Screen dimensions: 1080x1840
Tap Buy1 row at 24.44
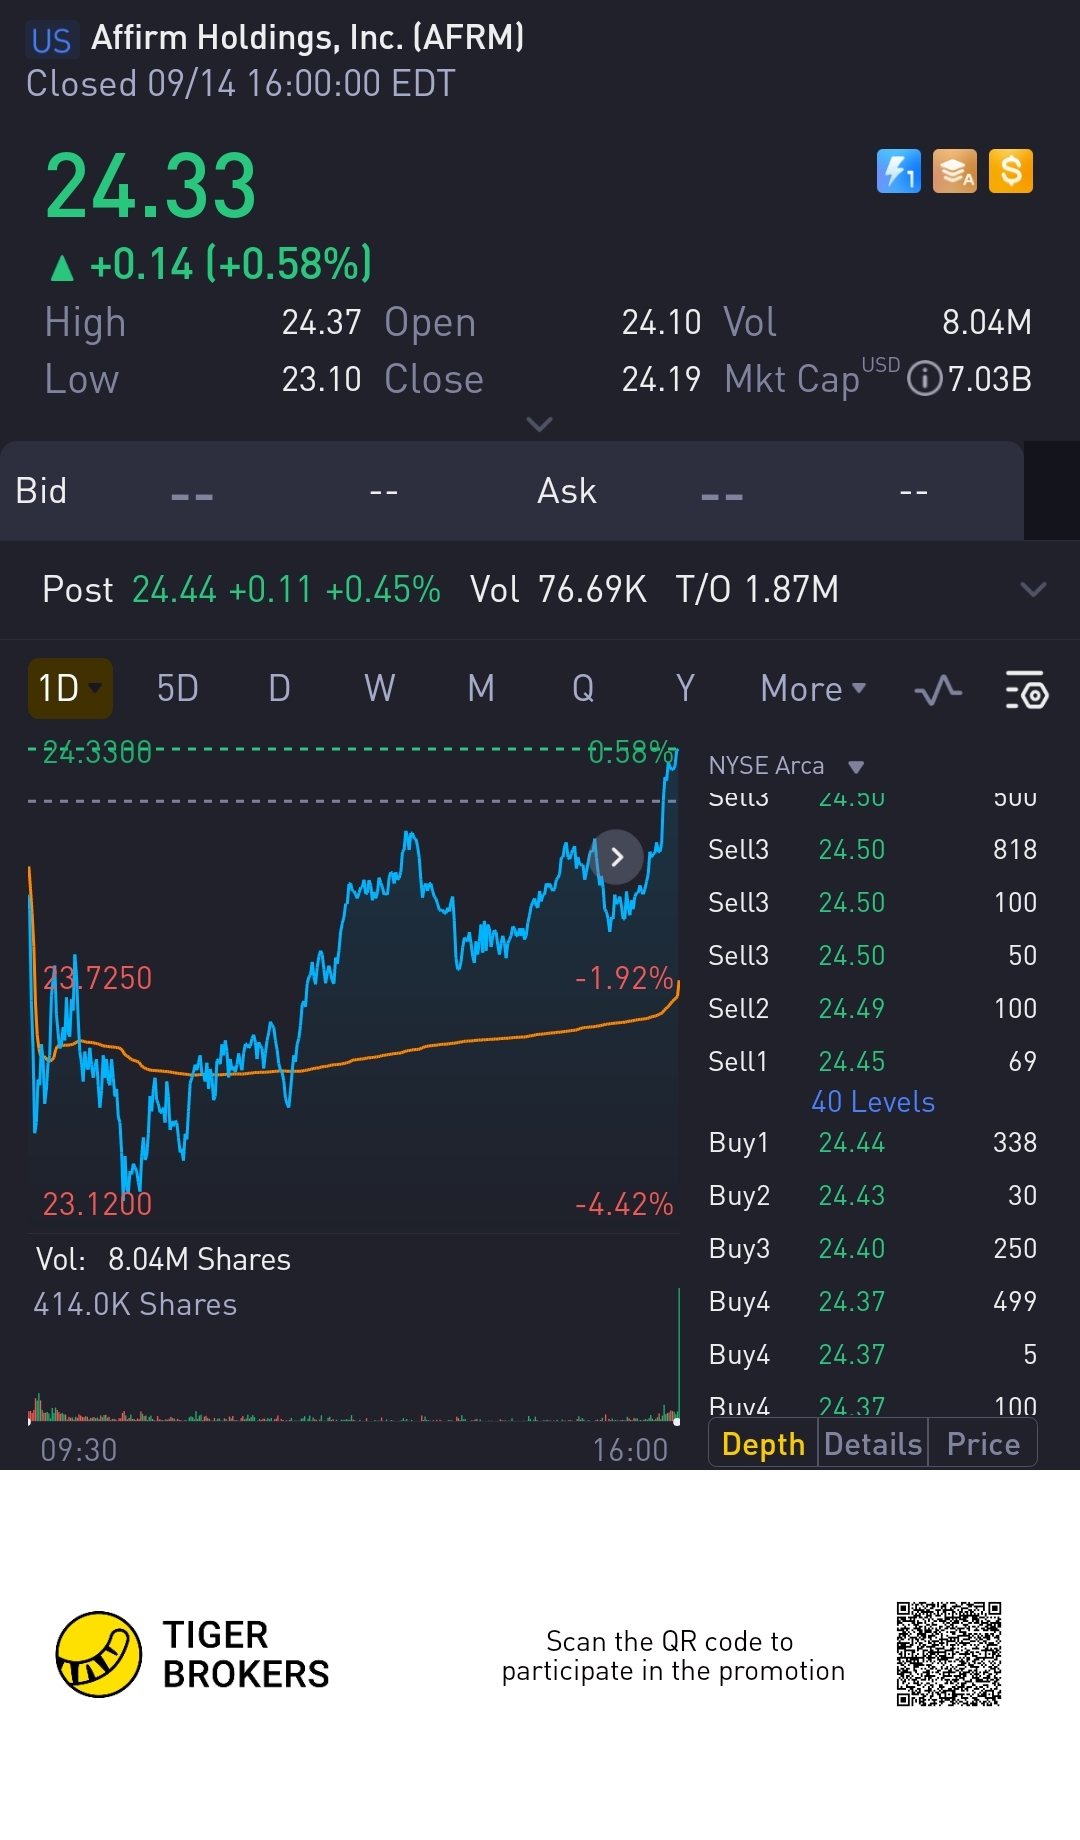tap(872, 1142)
